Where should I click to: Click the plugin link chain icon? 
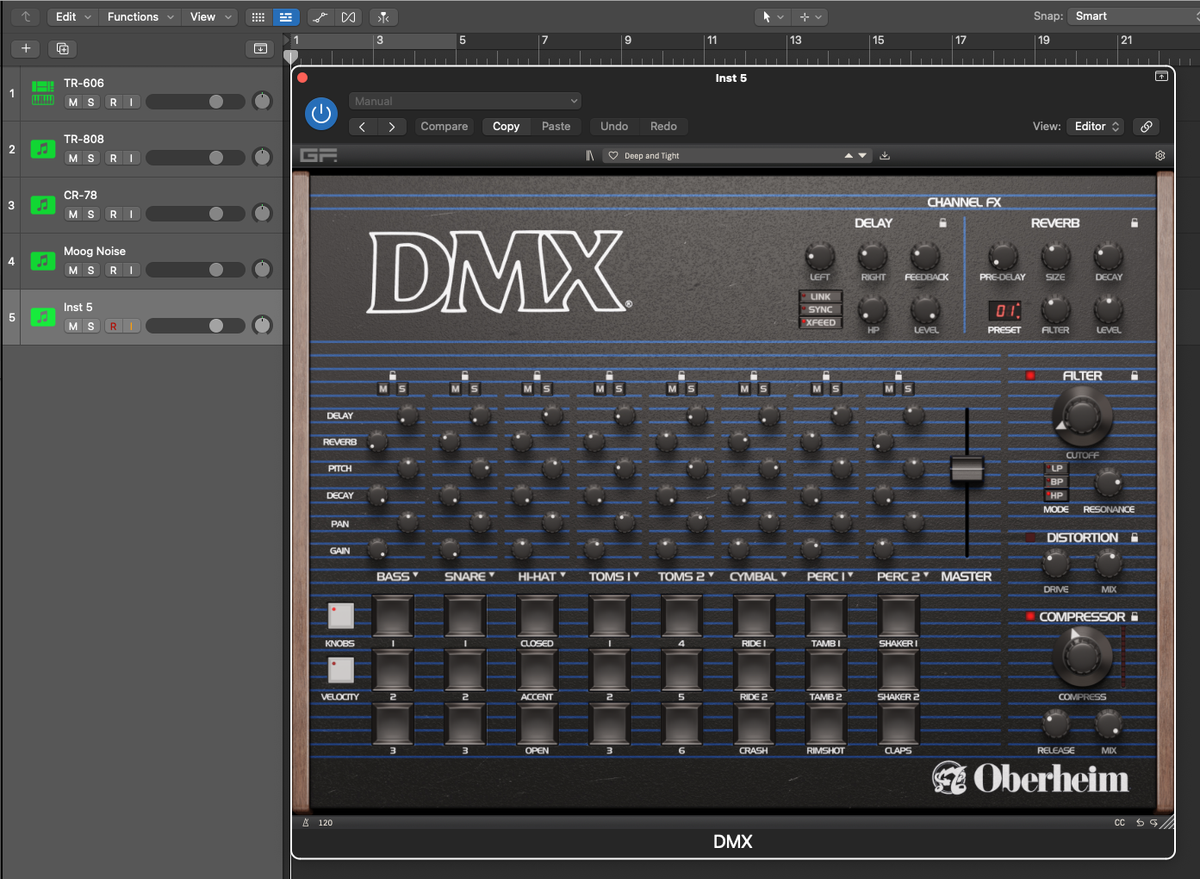(x=1146, y=127)
